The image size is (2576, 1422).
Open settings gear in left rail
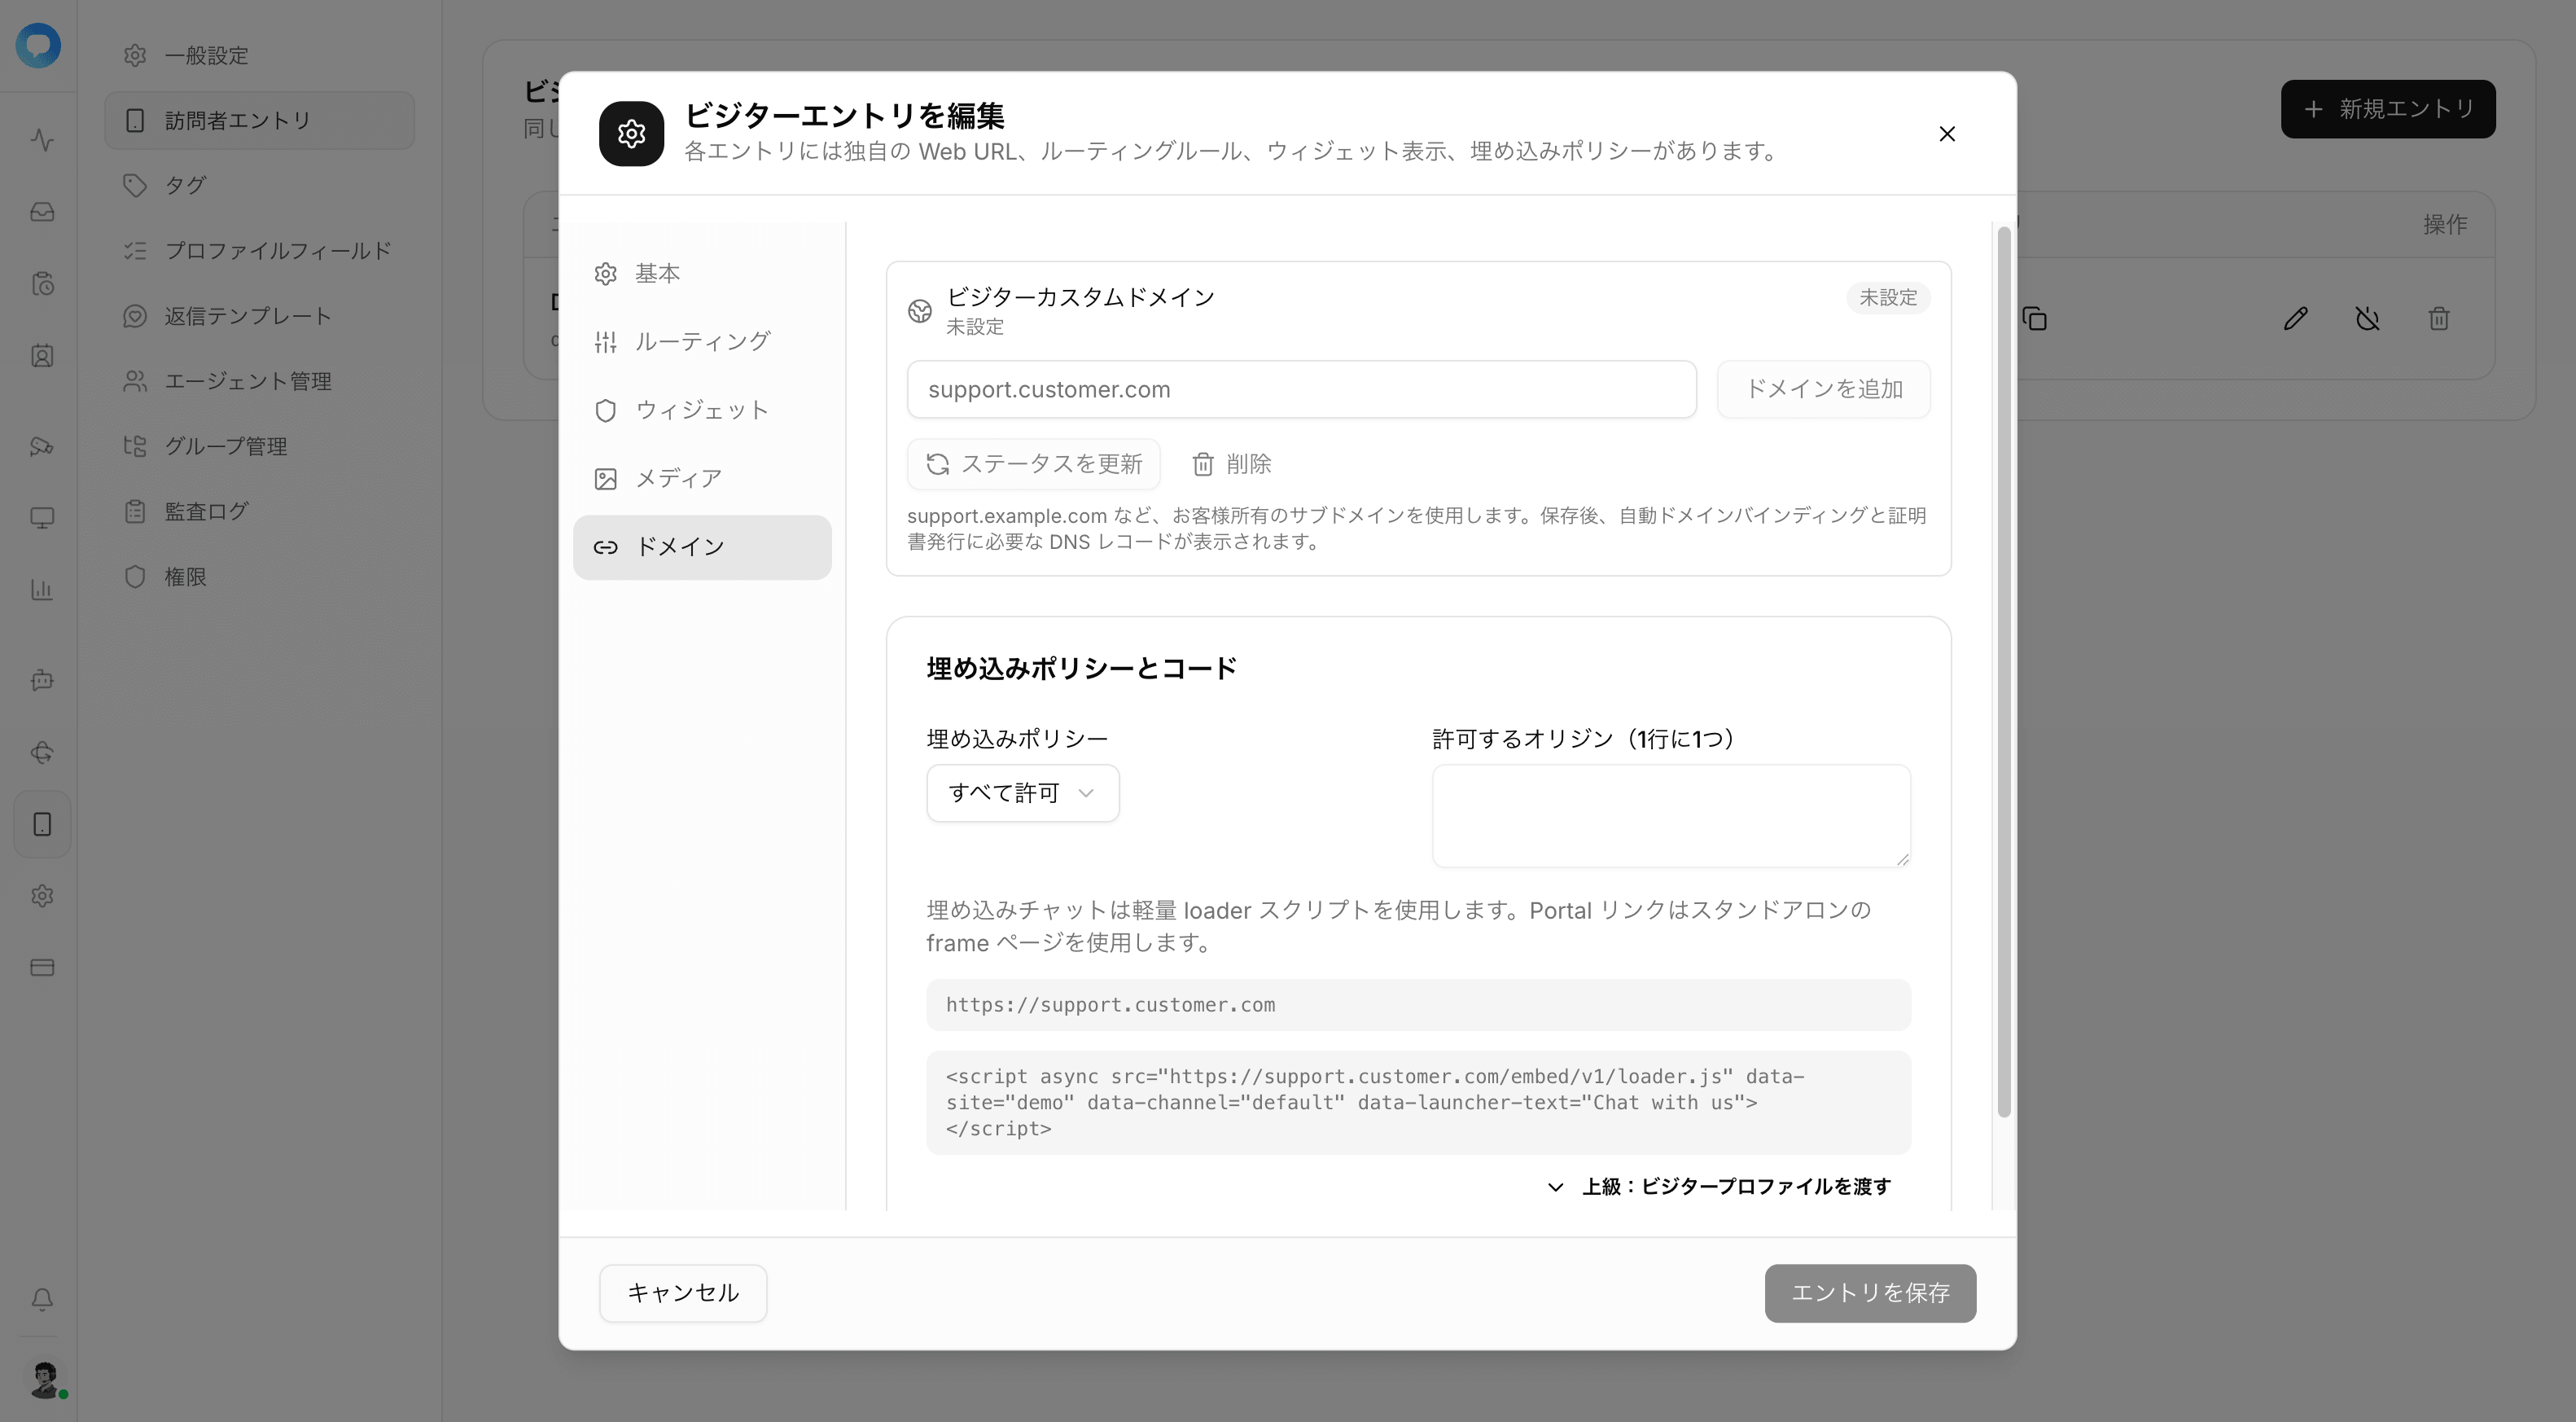click(x=42, y=896)
